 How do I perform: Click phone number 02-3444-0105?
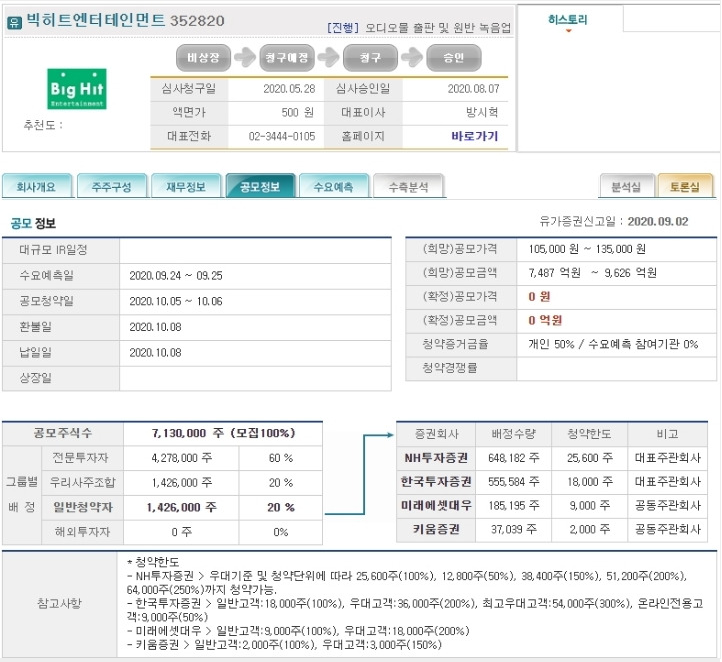tap(282, 136)
